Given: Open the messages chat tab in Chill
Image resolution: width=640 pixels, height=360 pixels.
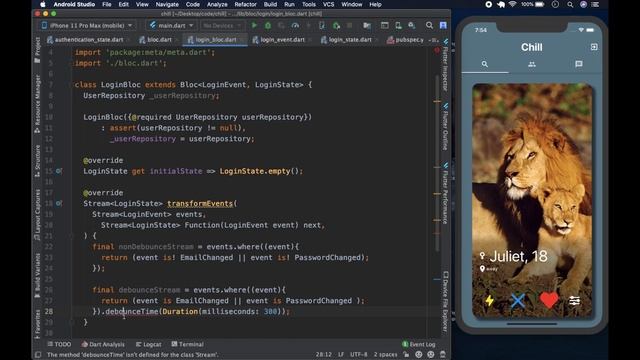Looking at the screenshot, I should [578, 64].
